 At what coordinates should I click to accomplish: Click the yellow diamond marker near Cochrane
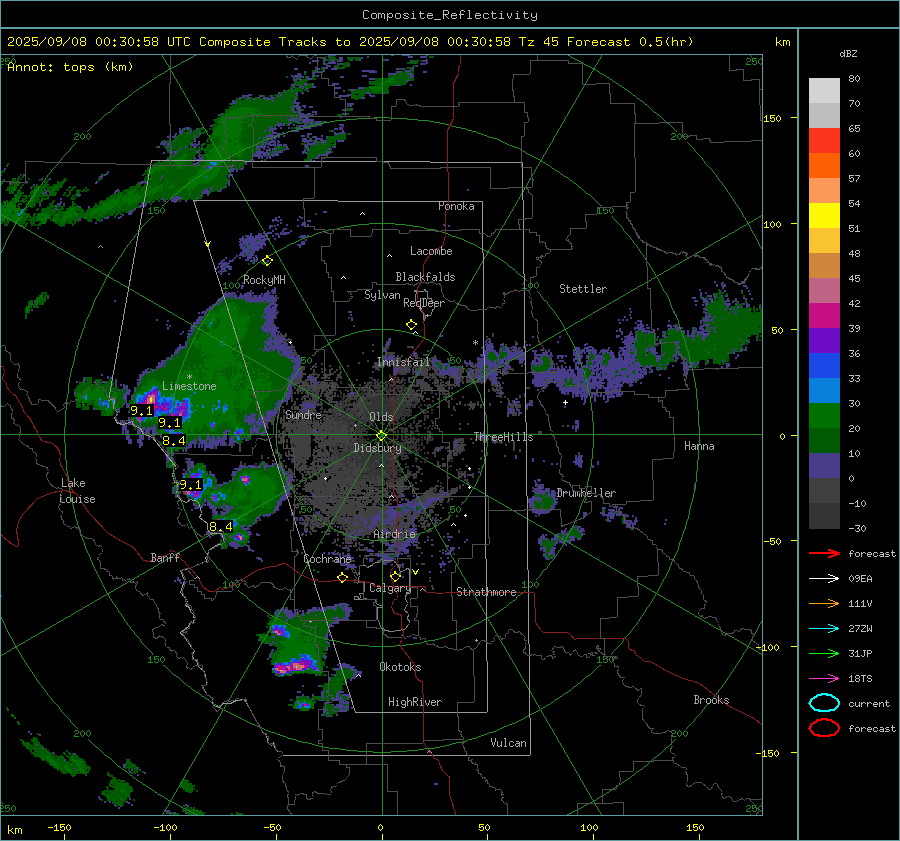coord(343,577)
